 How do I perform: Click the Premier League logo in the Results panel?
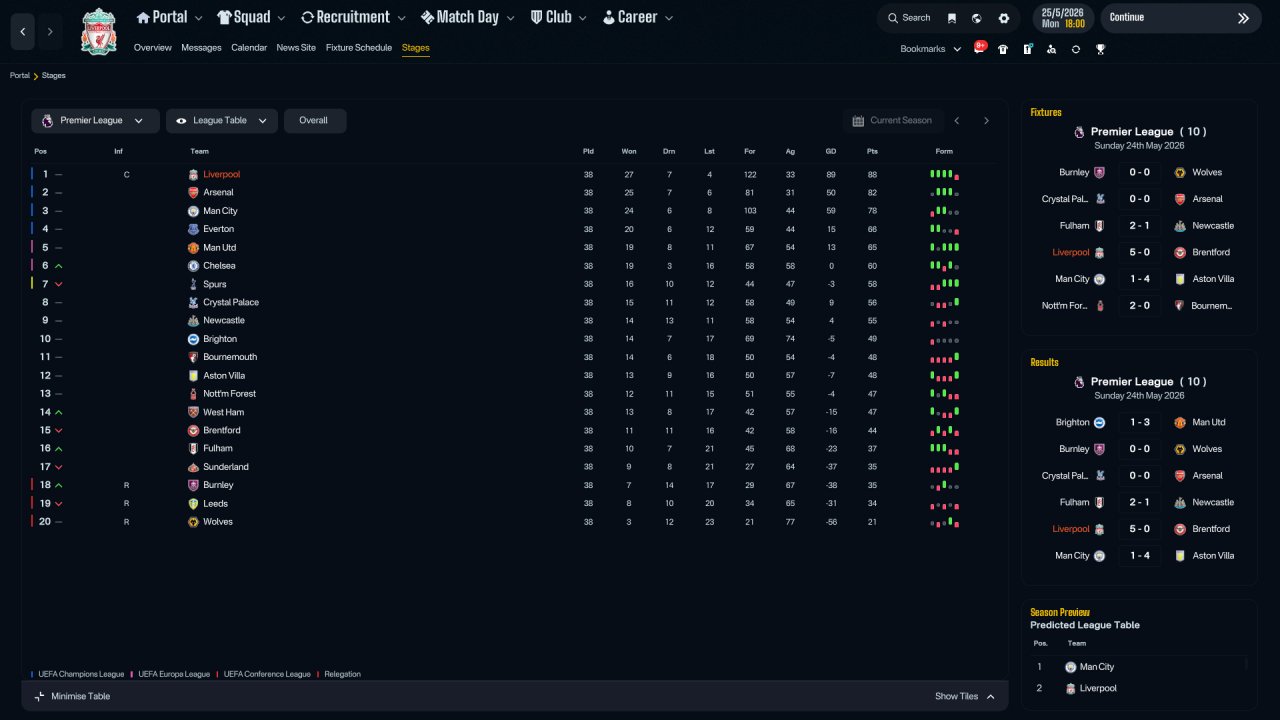click(1078, 382)
